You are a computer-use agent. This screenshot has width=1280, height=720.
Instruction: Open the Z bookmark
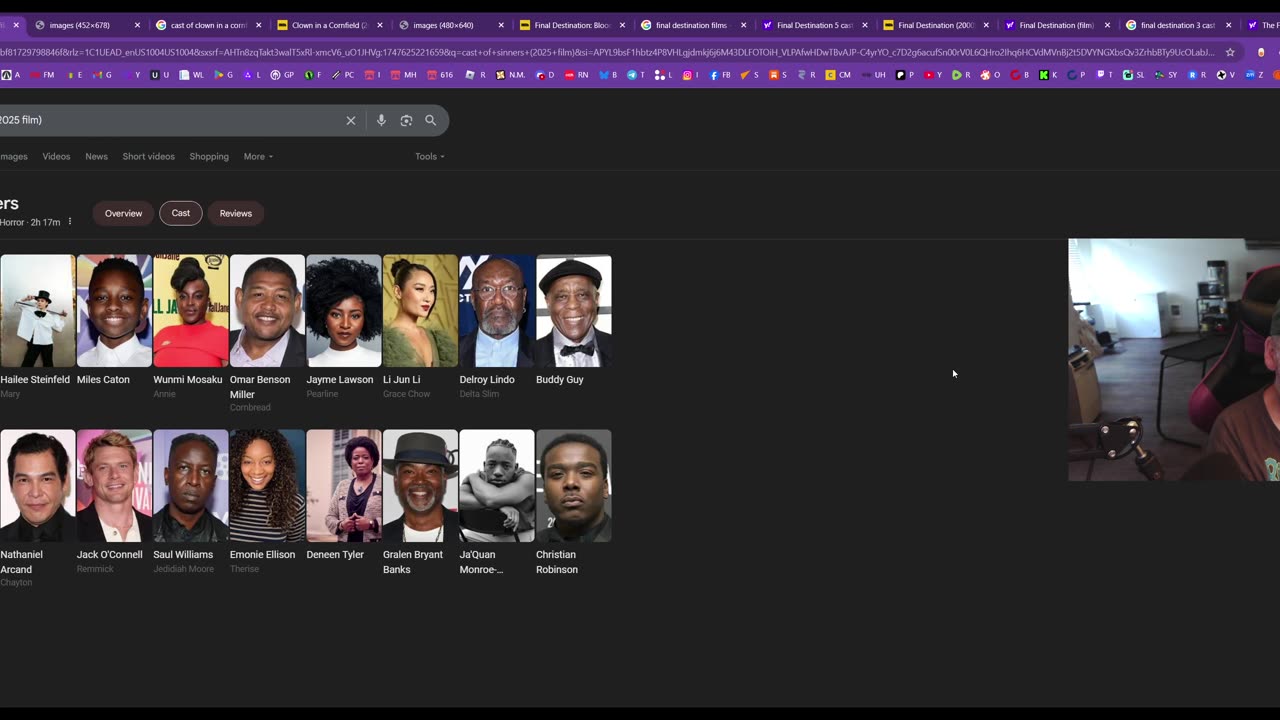[1254, 75]
